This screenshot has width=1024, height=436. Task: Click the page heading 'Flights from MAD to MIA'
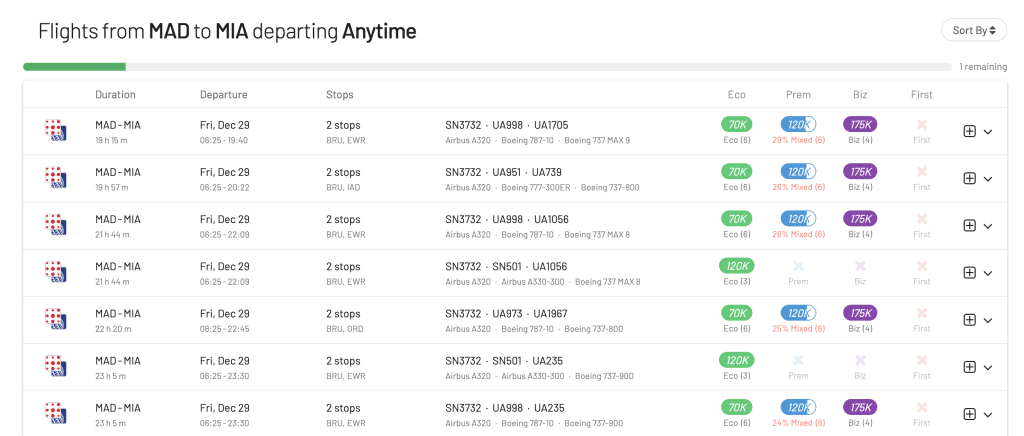tap(143, 31)
